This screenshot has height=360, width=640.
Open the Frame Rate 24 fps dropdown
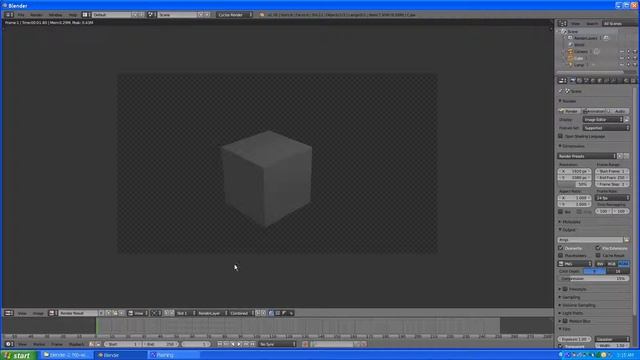point(612,198)
